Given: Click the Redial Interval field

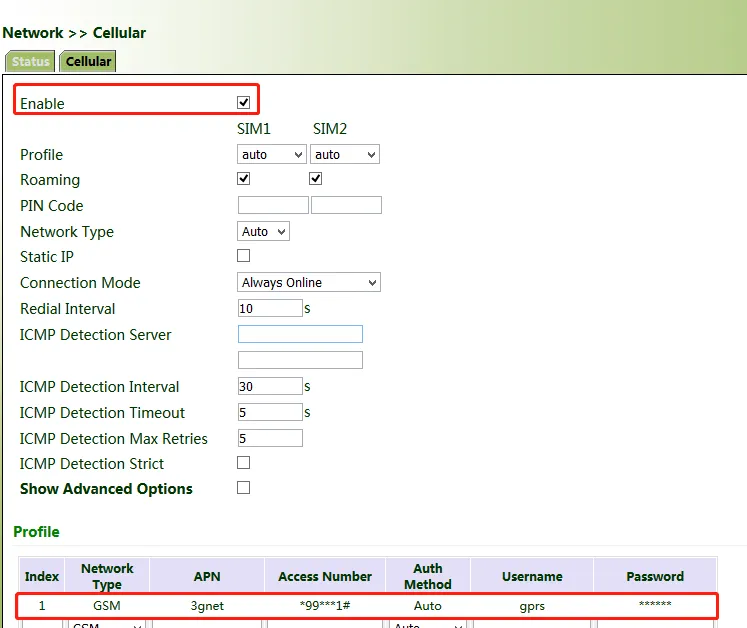Looking at the screenshot, I should pyautogui.click(x=270, y=308).
